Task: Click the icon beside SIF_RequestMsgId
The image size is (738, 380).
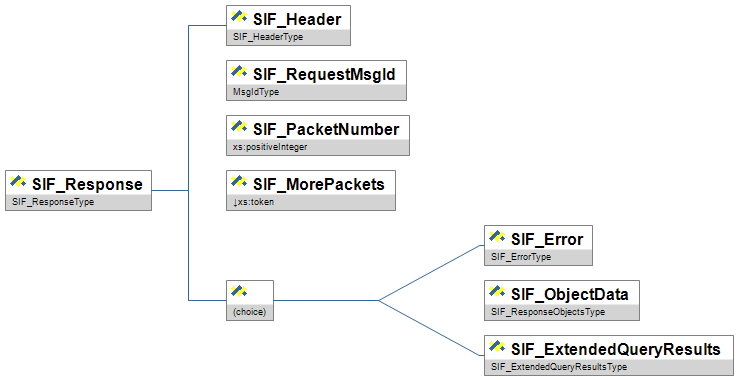Action: tap(239, 73)
